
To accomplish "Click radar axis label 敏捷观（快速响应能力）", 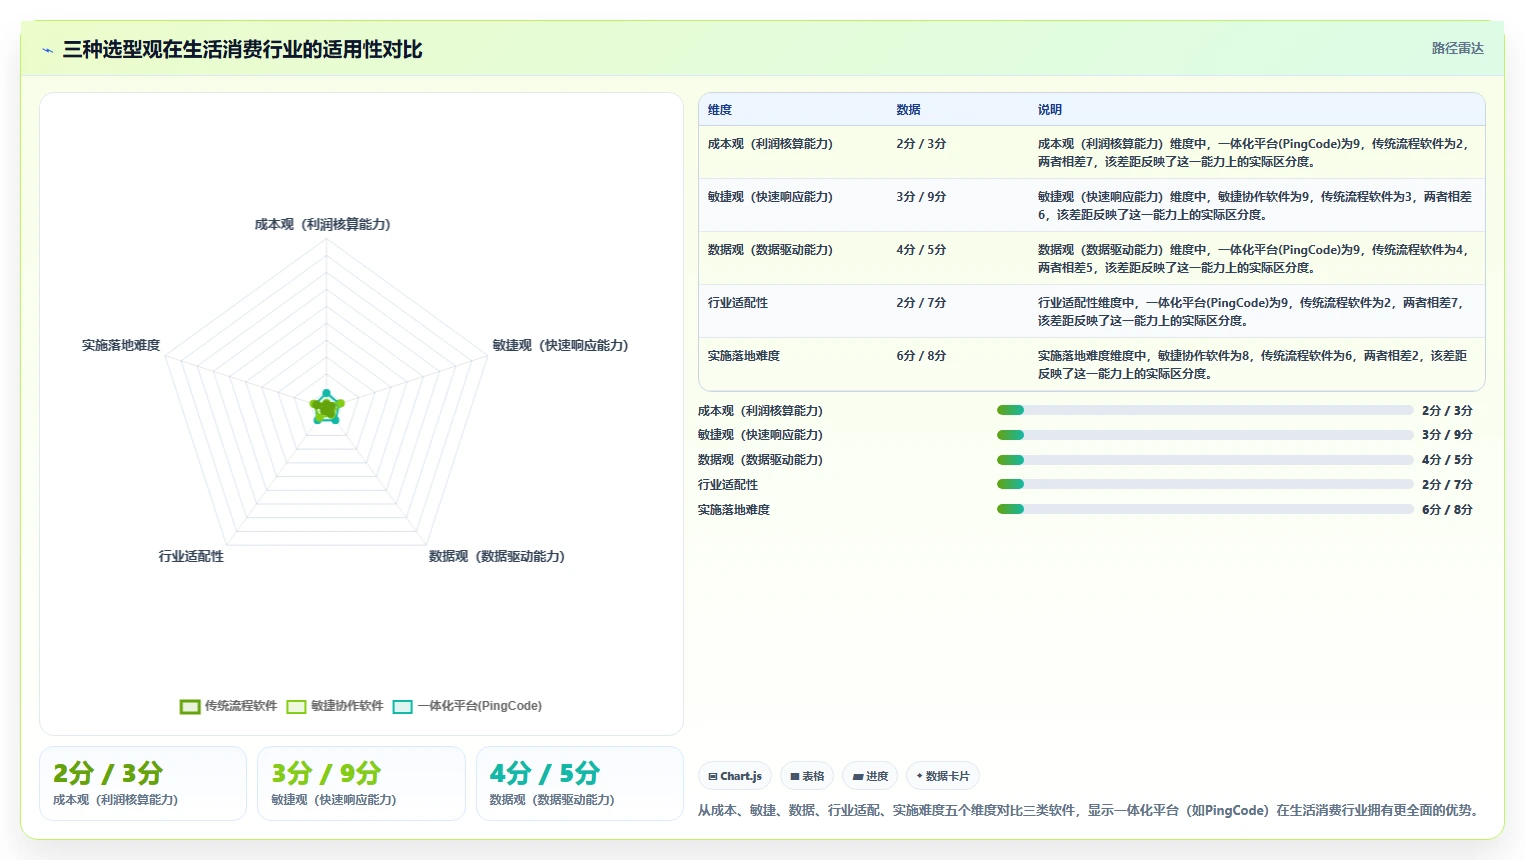I will click(x=561, y=346).
